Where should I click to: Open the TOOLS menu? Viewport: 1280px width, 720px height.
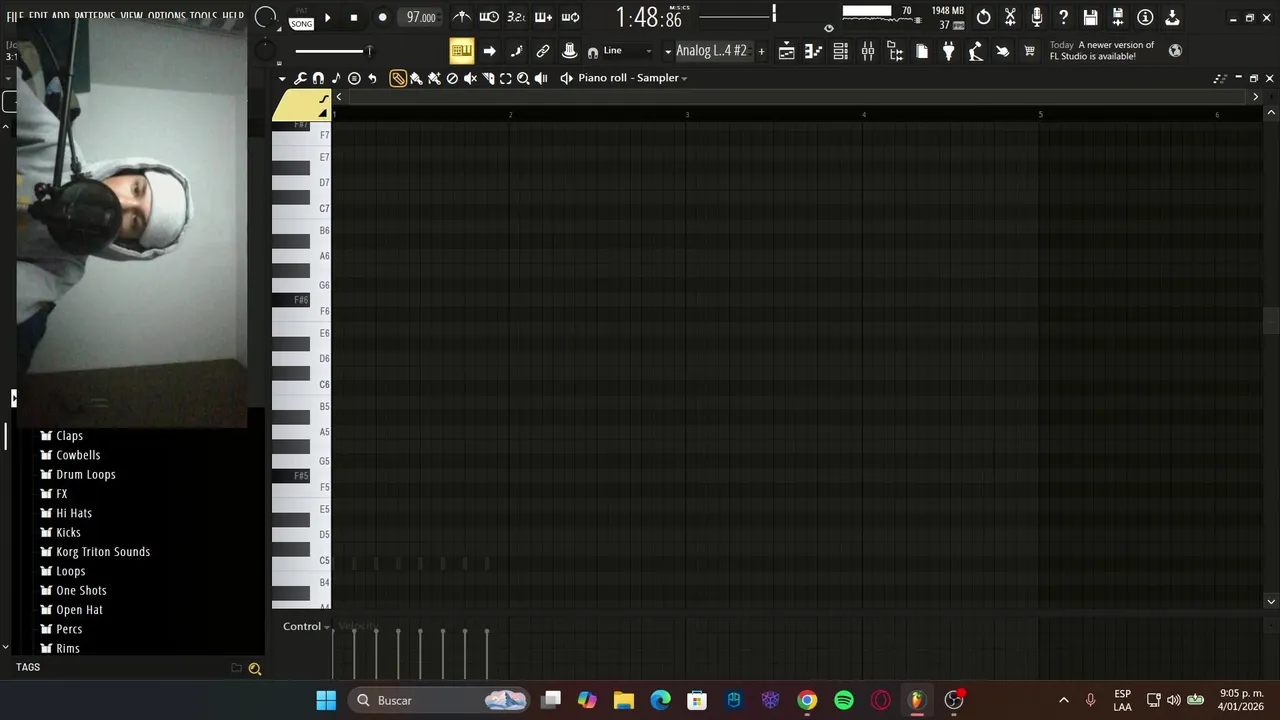203,17
